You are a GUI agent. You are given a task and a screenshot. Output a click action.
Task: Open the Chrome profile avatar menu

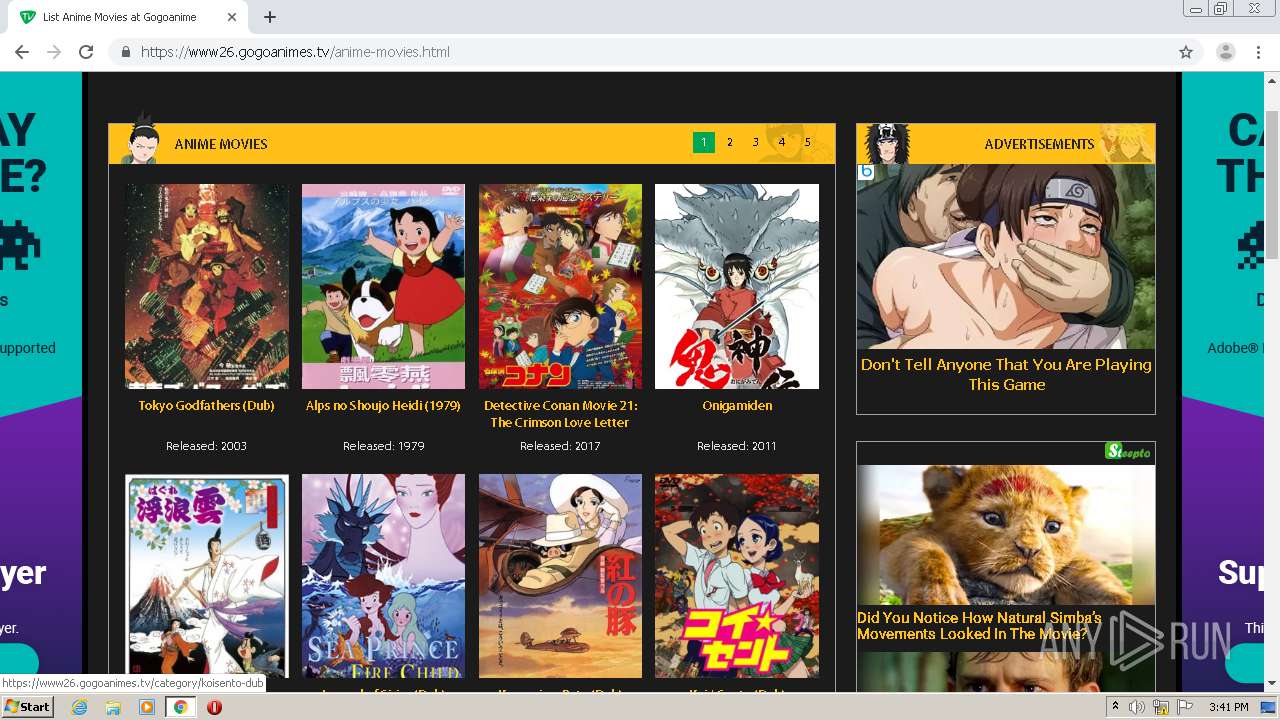1225,52
